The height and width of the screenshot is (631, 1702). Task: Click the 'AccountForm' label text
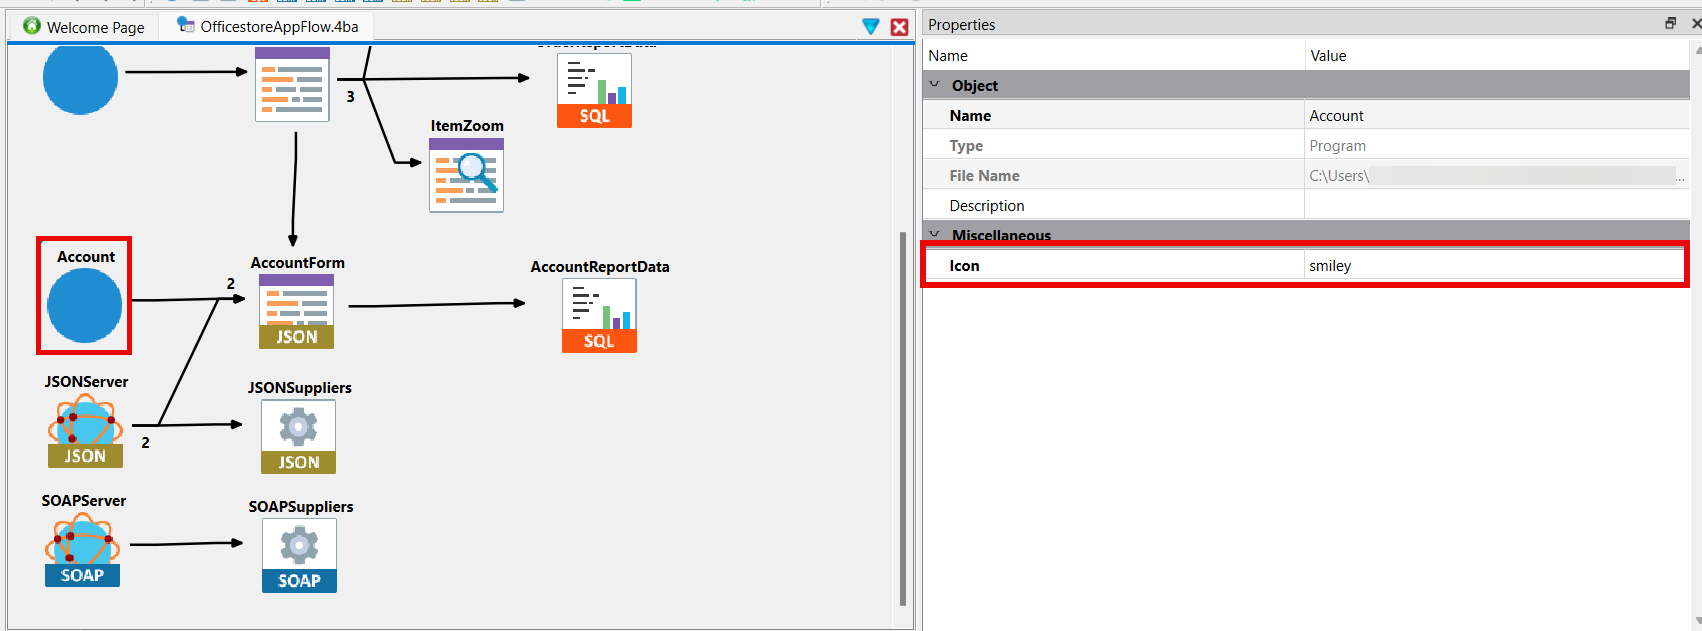298,263
